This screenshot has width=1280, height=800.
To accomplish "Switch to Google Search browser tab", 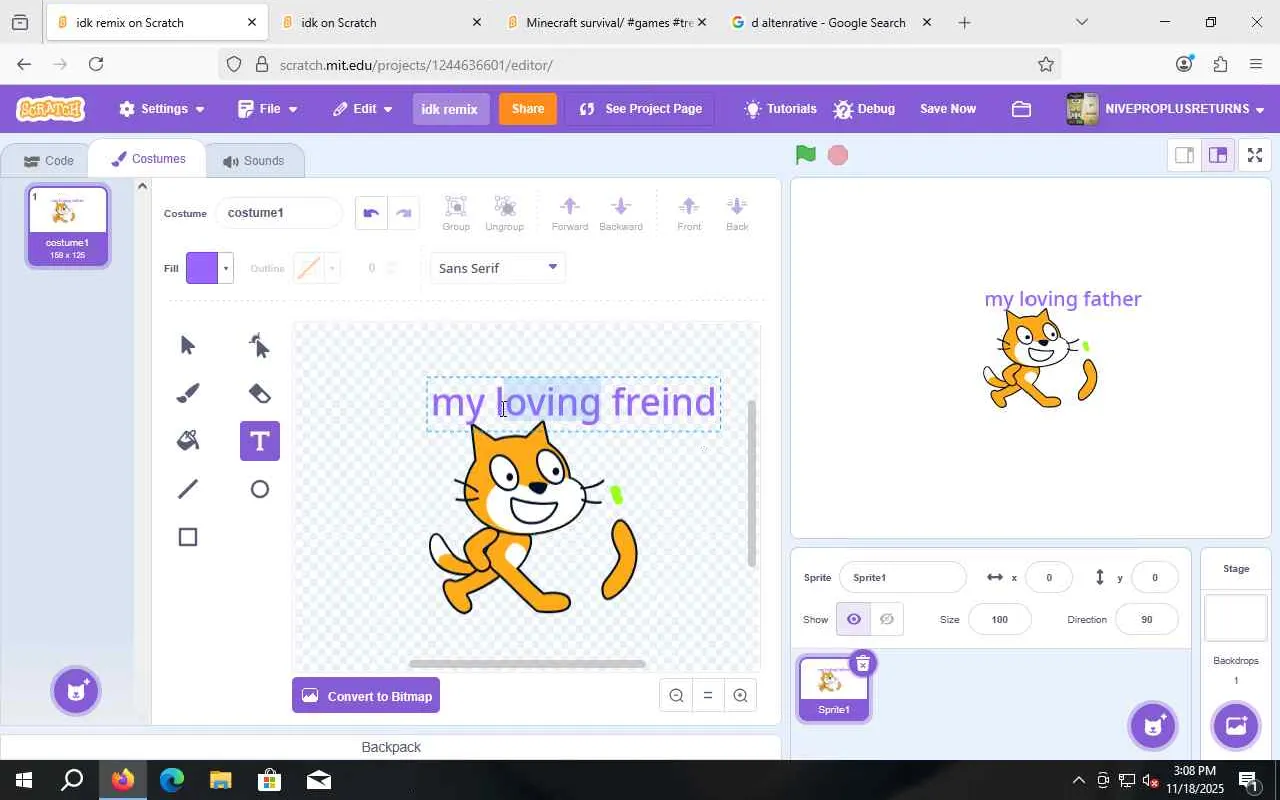I will tap(830, 22).
